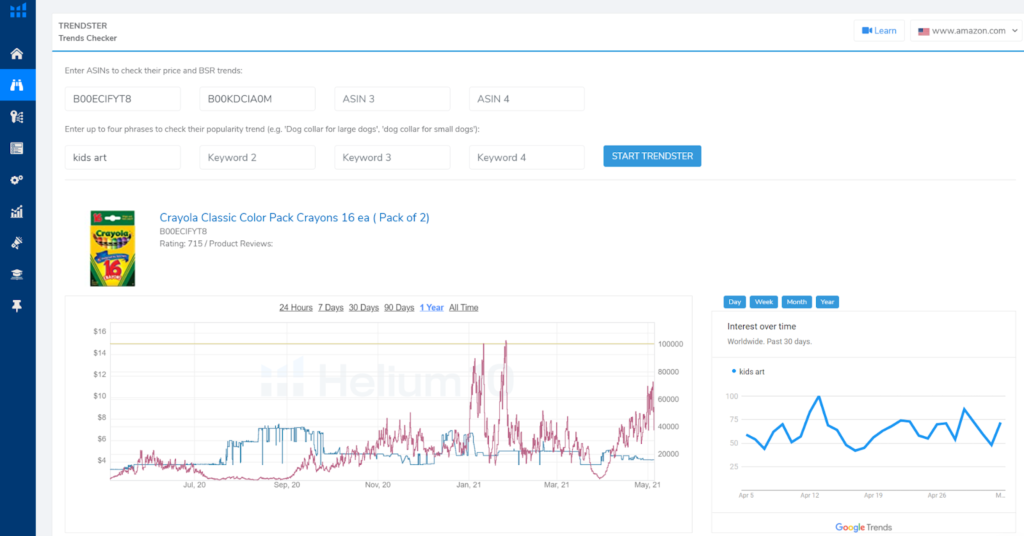Image resolution: width=1024 pixels, height=536 pixels.
Task: Click the Helium 10 logo icon
Action: (17, 12)
